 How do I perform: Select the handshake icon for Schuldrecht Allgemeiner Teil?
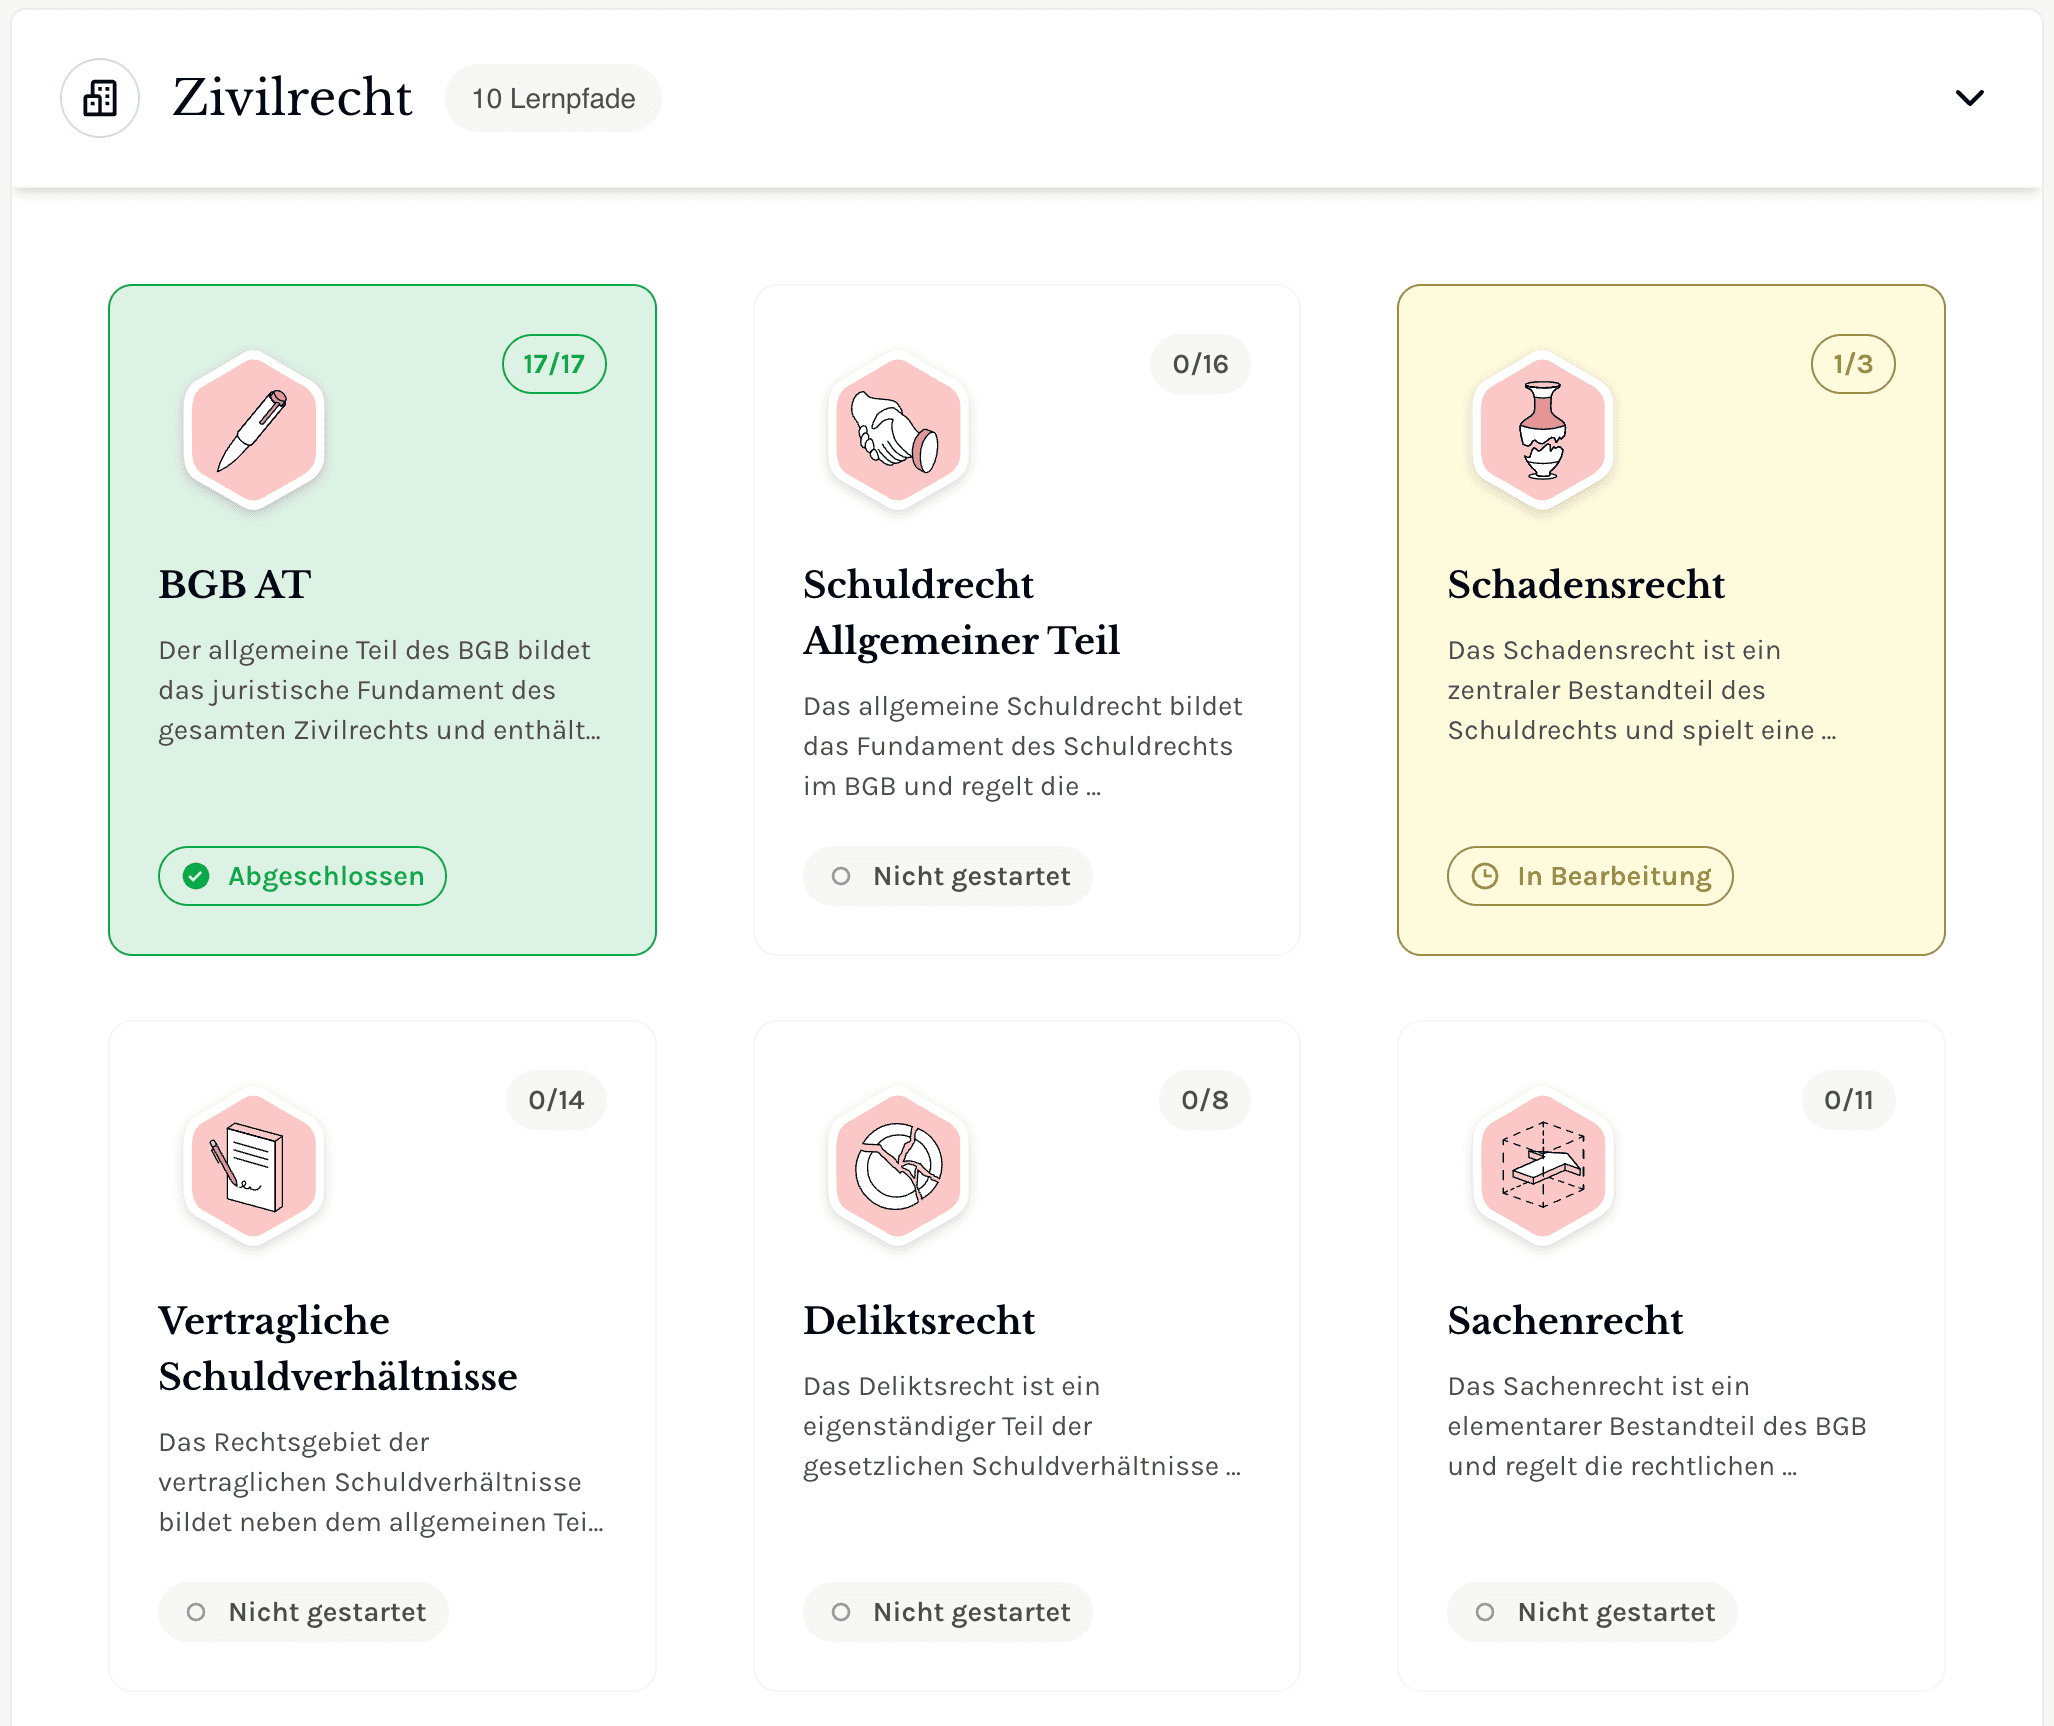coord(897,432)
